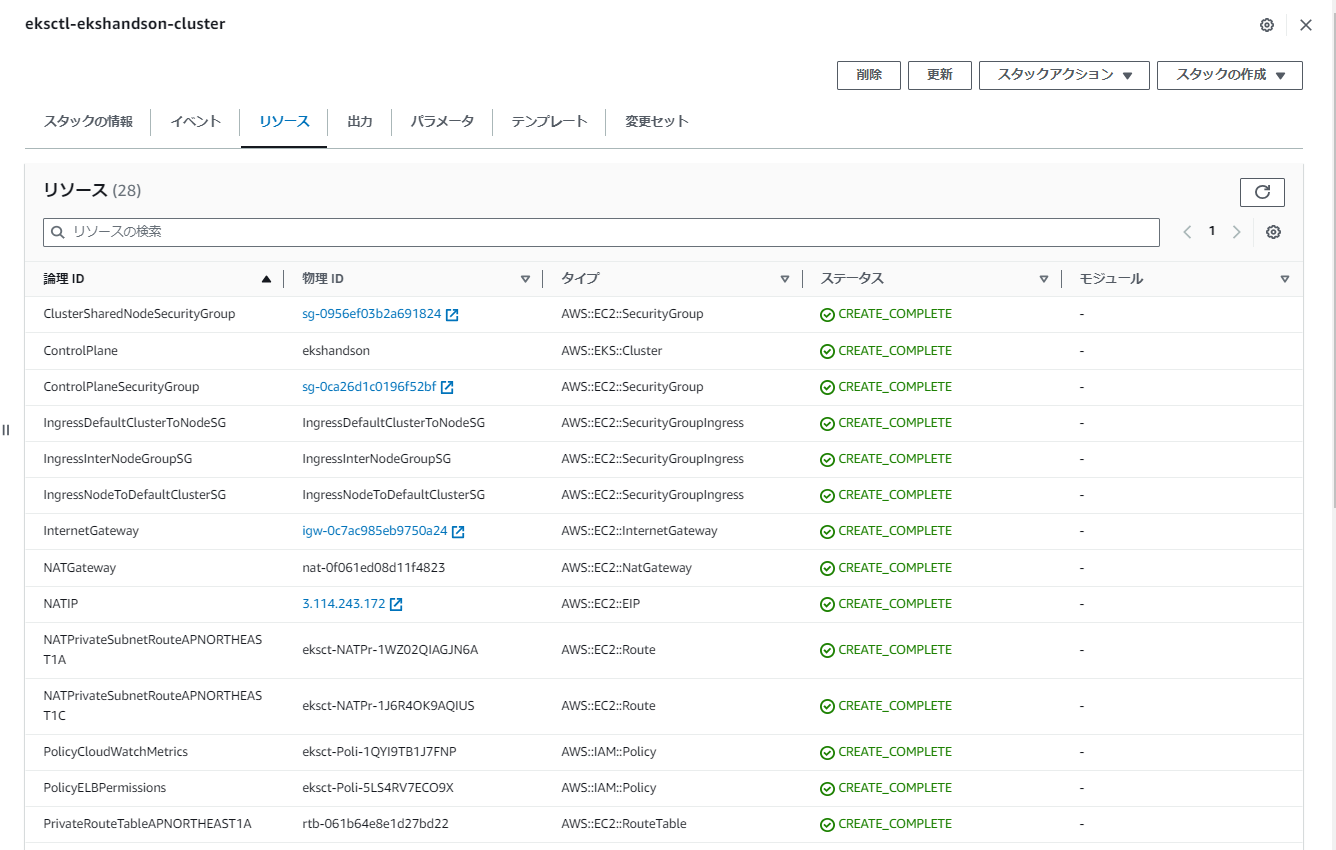
Task: Switch to イベント tab
Action: pos(196,122)
